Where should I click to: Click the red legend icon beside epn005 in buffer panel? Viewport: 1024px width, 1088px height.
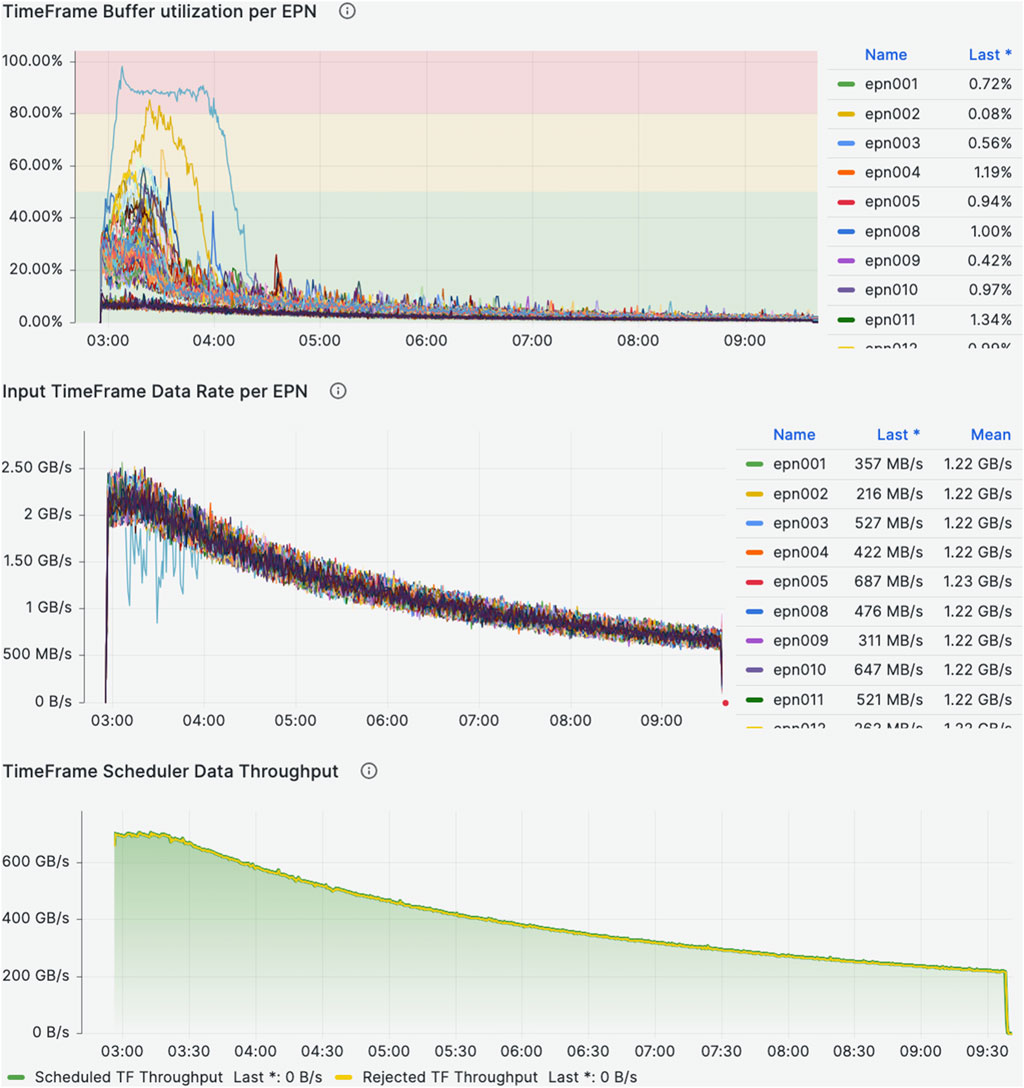848,201
